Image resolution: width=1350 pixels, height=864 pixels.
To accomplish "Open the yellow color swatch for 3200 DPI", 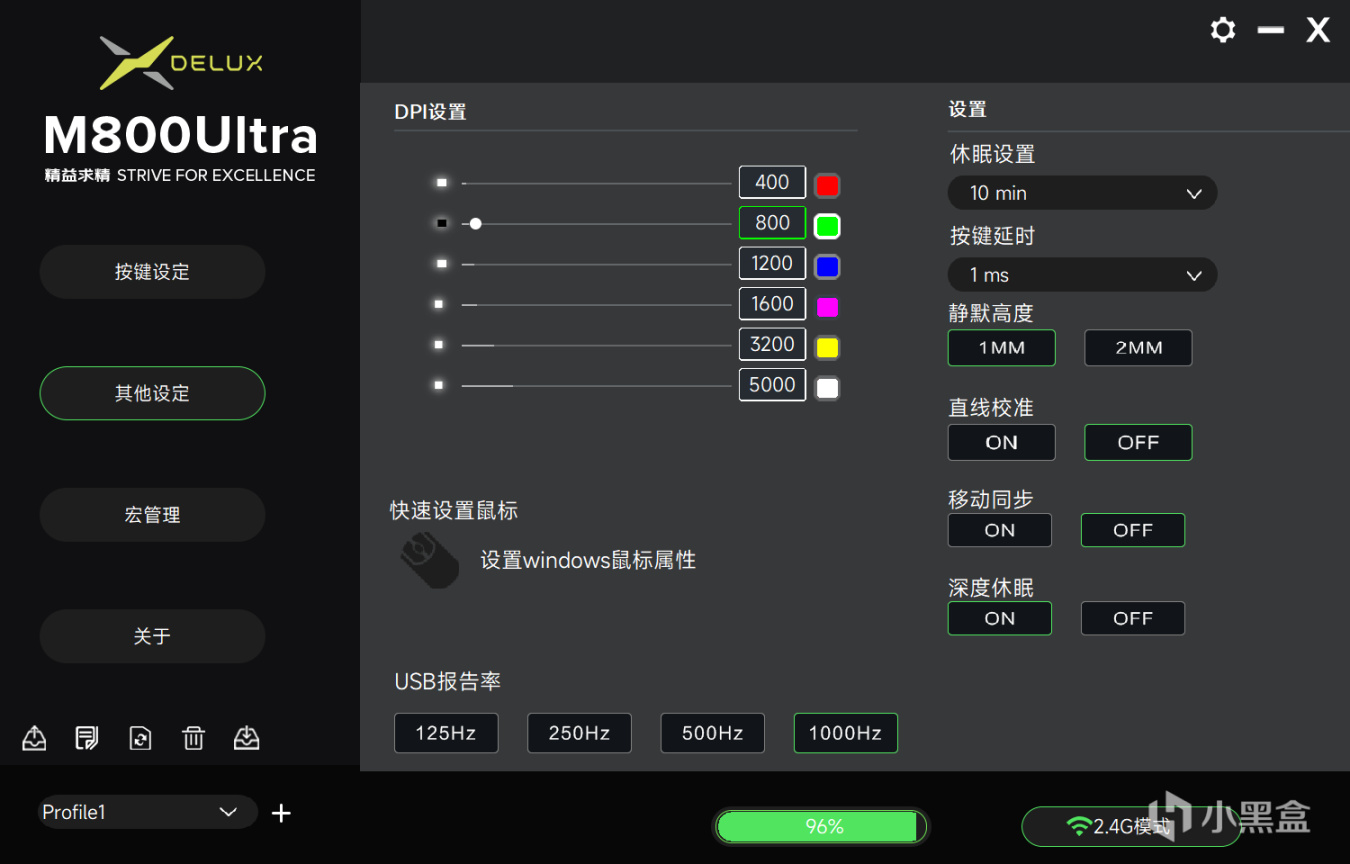I will 827,347.
